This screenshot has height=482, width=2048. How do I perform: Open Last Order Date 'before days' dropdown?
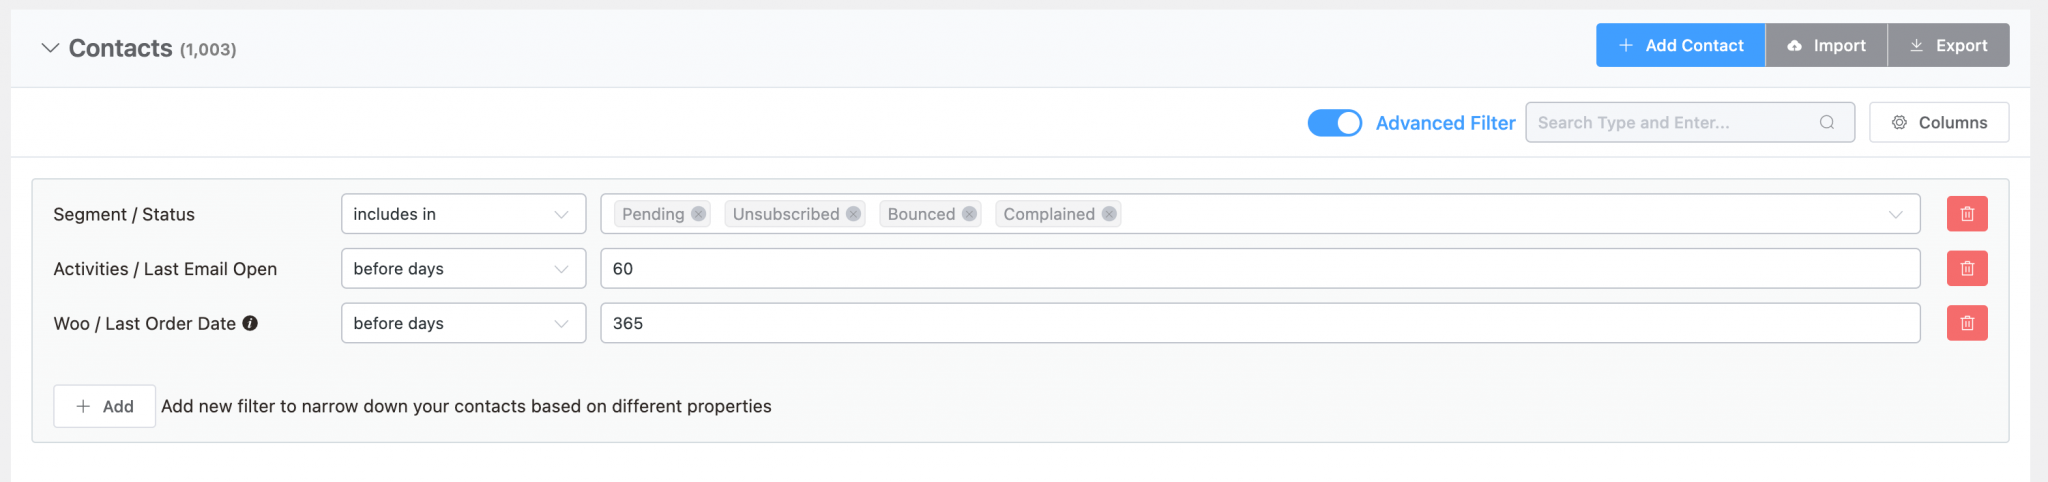click(x=463, y=323)
